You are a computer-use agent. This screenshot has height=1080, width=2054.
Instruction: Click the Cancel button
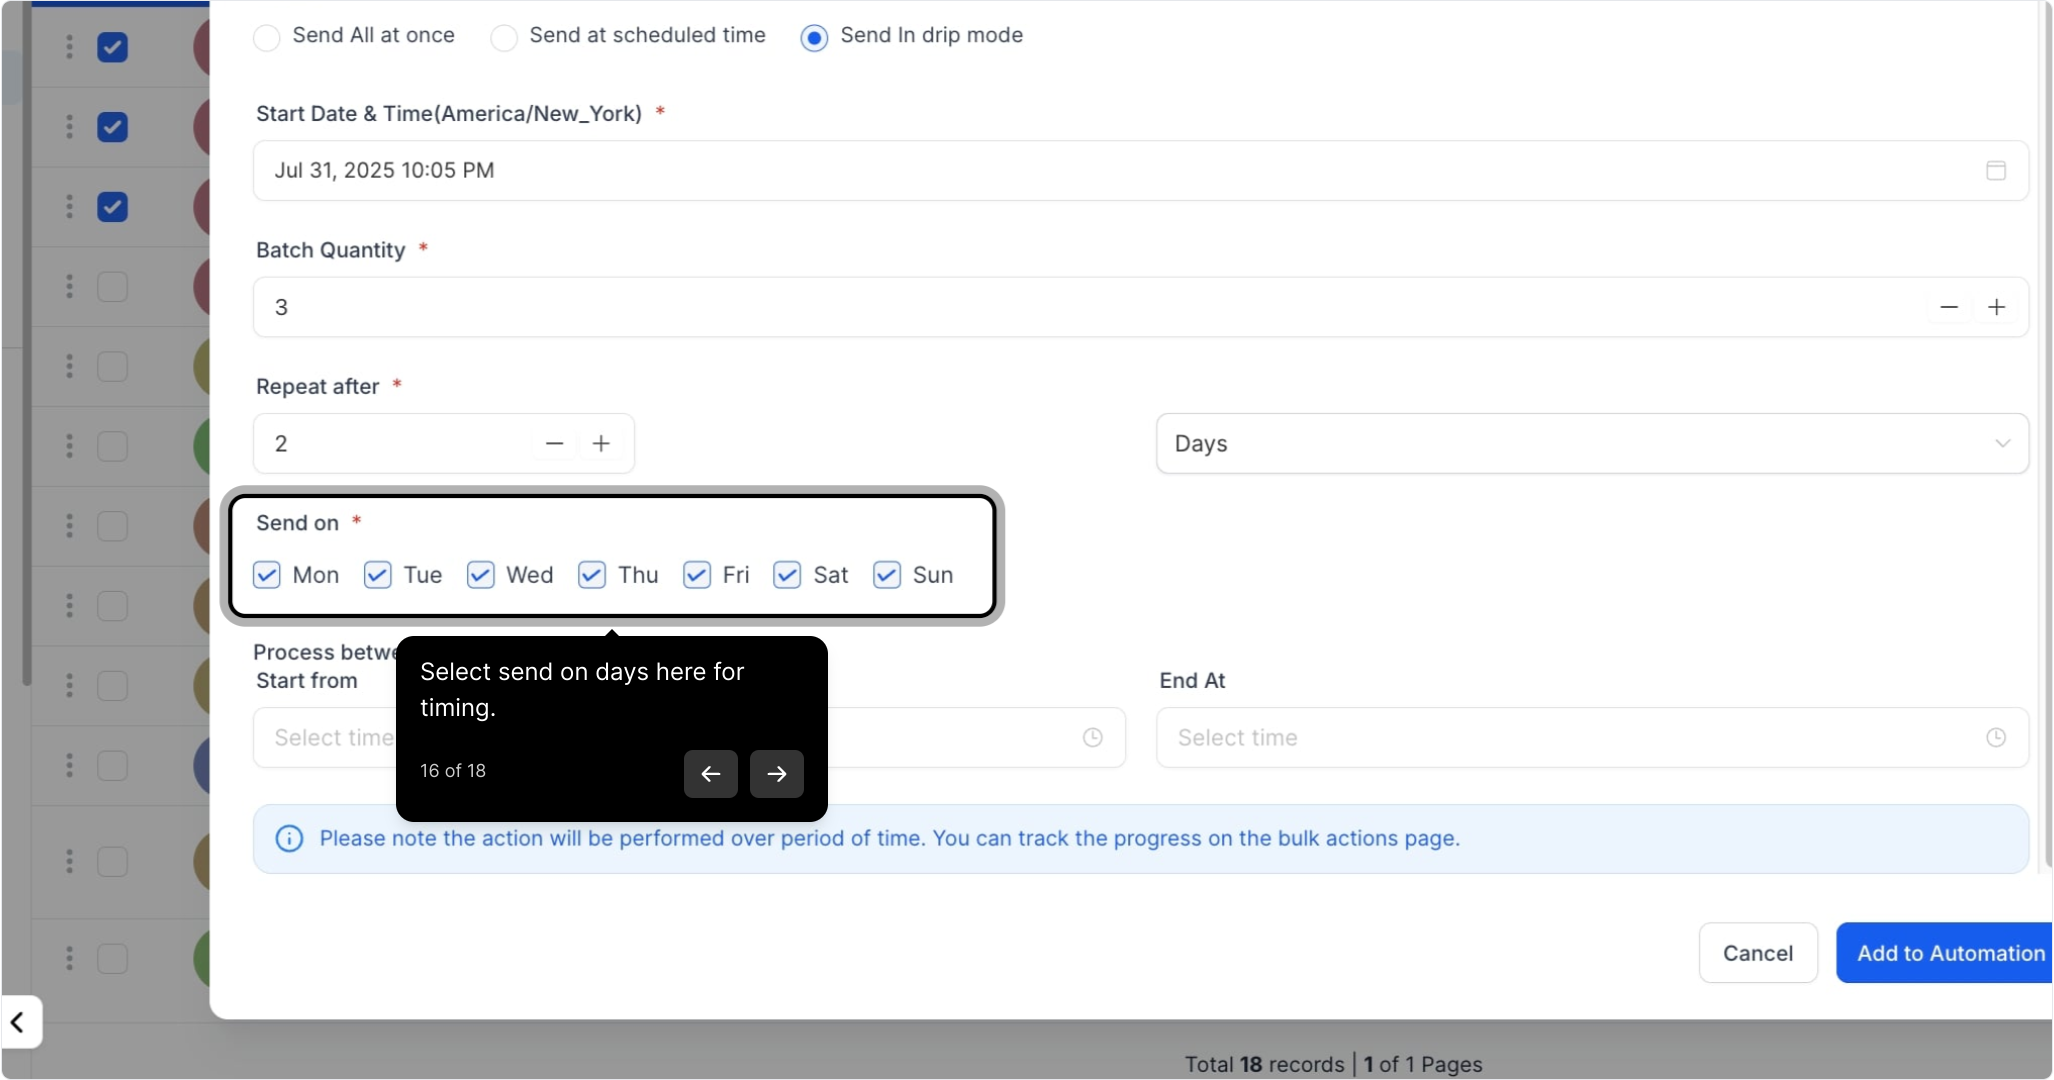(1757, 953)
